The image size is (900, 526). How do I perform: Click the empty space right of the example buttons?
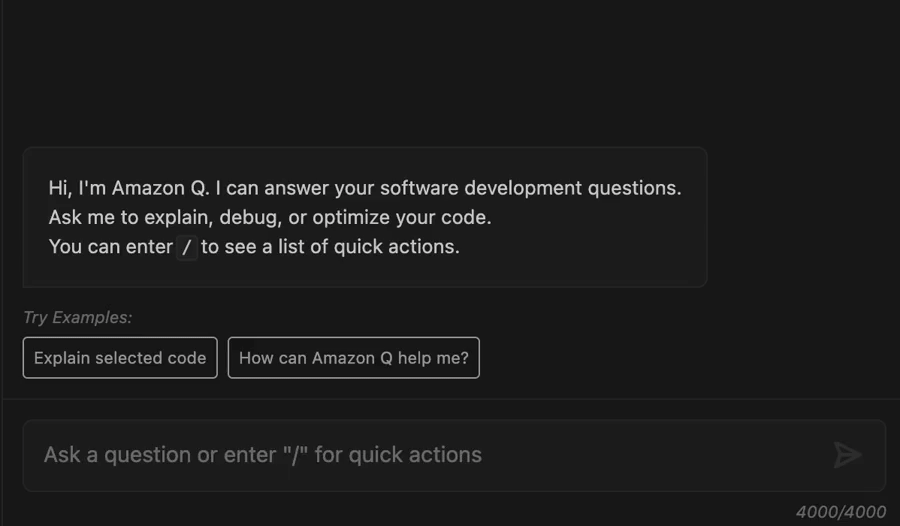(689, 358)
